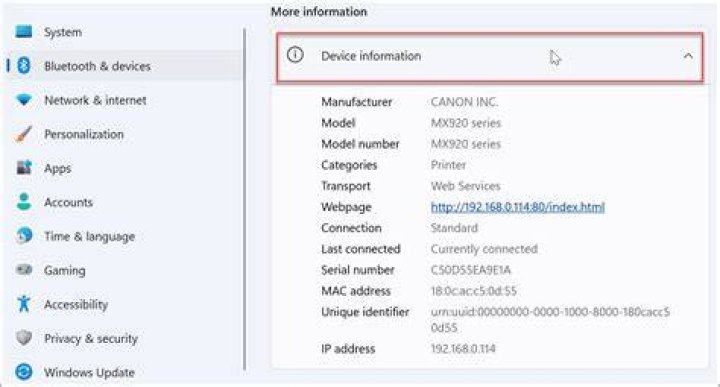Viewport: 720px width, 387px height.
Task: Open Time & language settings
Action: click(90, 236)
